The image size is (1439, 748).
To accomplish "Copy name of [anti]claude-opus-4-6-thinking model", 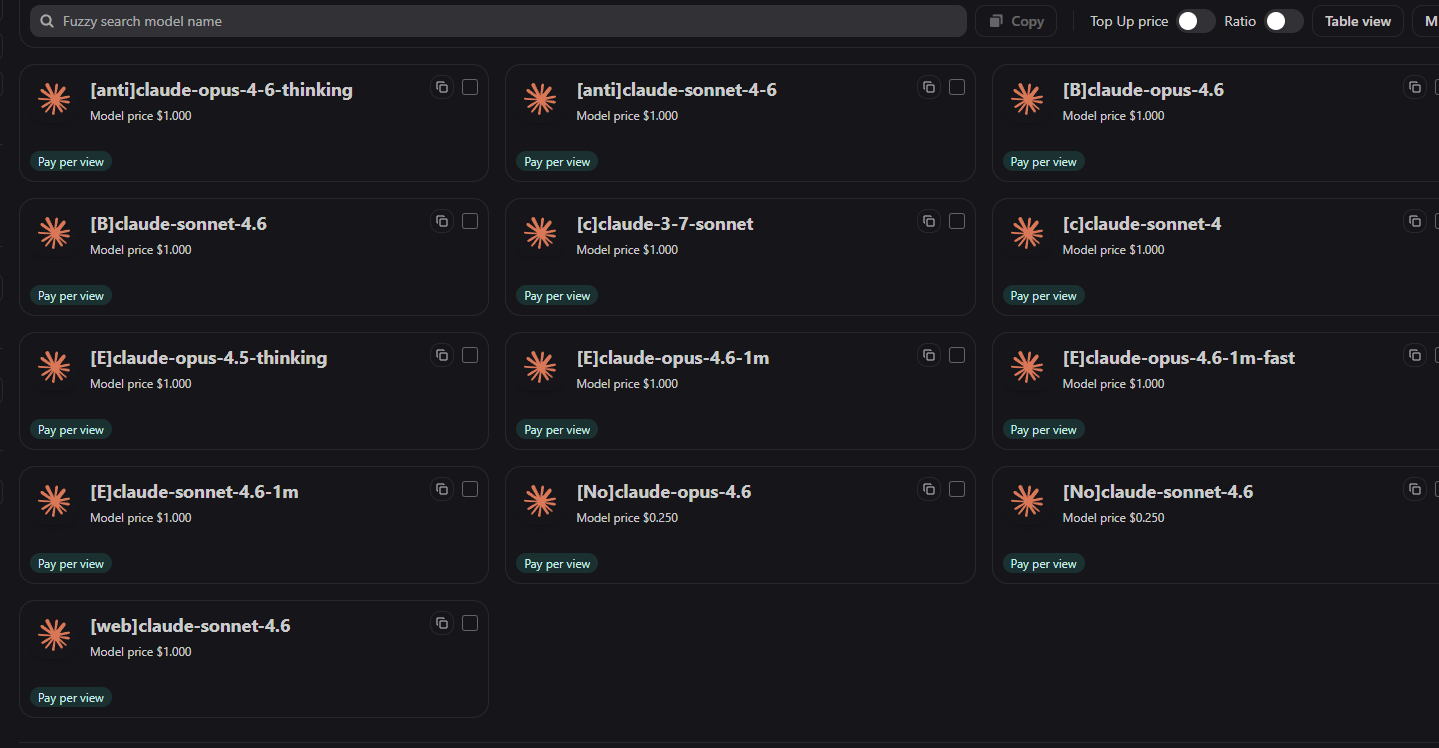I will pos(442,87).
